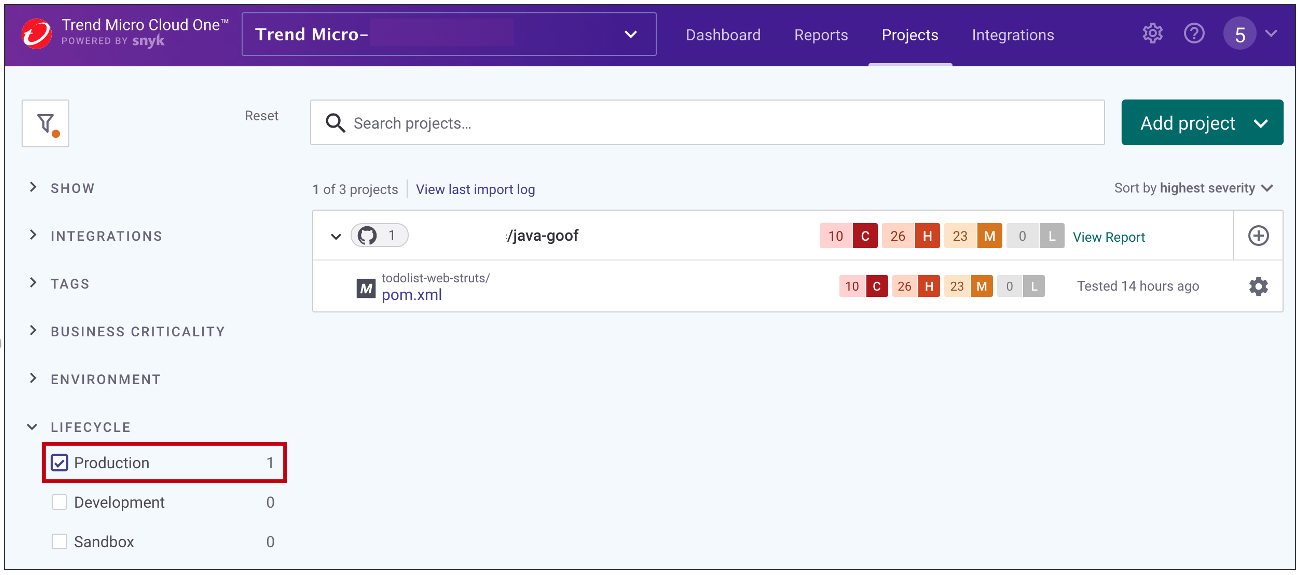The width and height of the screenshot is (1299, 575).
Task: Expand the BUSINESS CRITICALITY filter section
Action: pyautogui.click(x=125, y=331)
